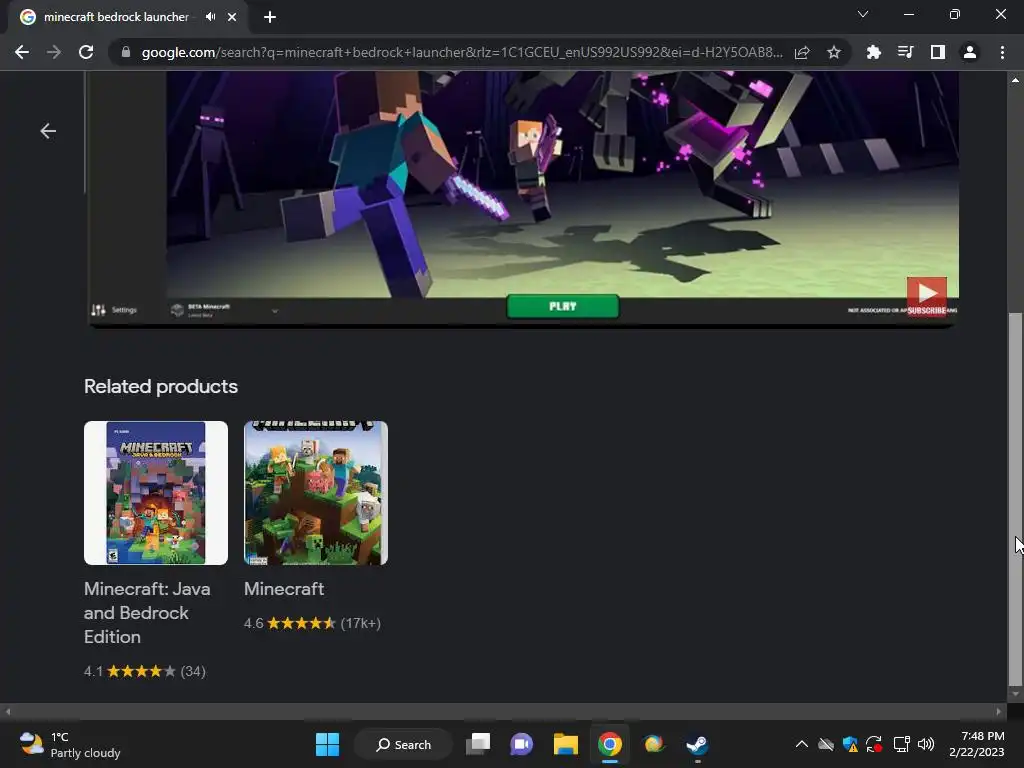View site information lock icon
The width and height of the screenshot is (1024, 768).
(x=126, y=52)
